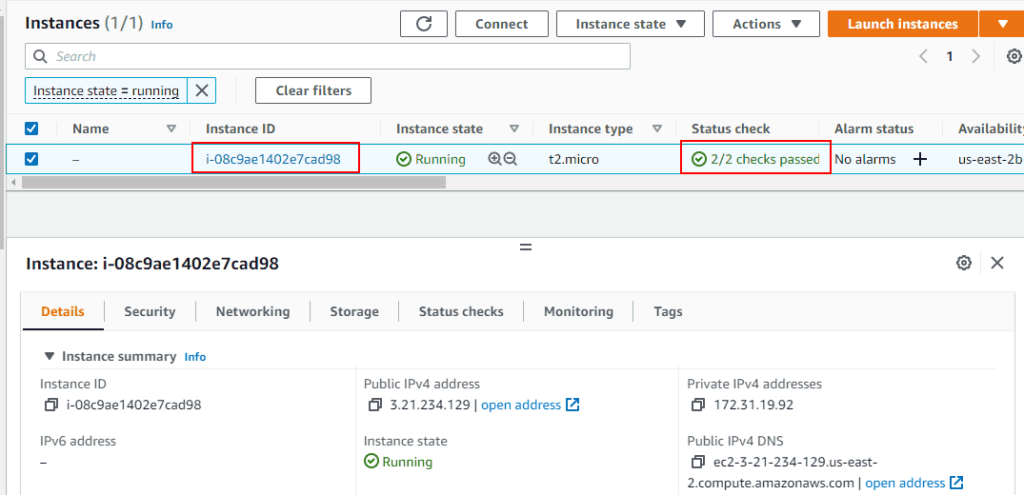Uncheck the checkbox for the running instance row
Image resolution: width=1024 pixels, height=495 pixels.
click(x=31, y=159)
